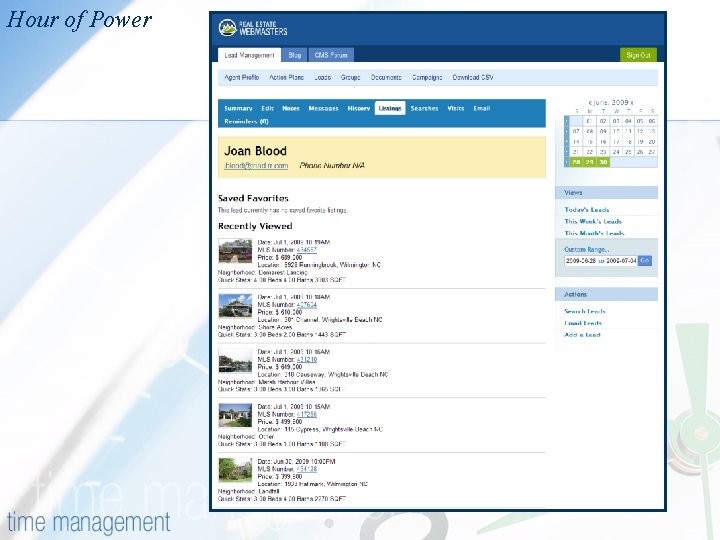Screen dimensions: 720x540
Task: Open the Runningbrook, Wilmington listing thumbnail
Action: tap(235, 250)
